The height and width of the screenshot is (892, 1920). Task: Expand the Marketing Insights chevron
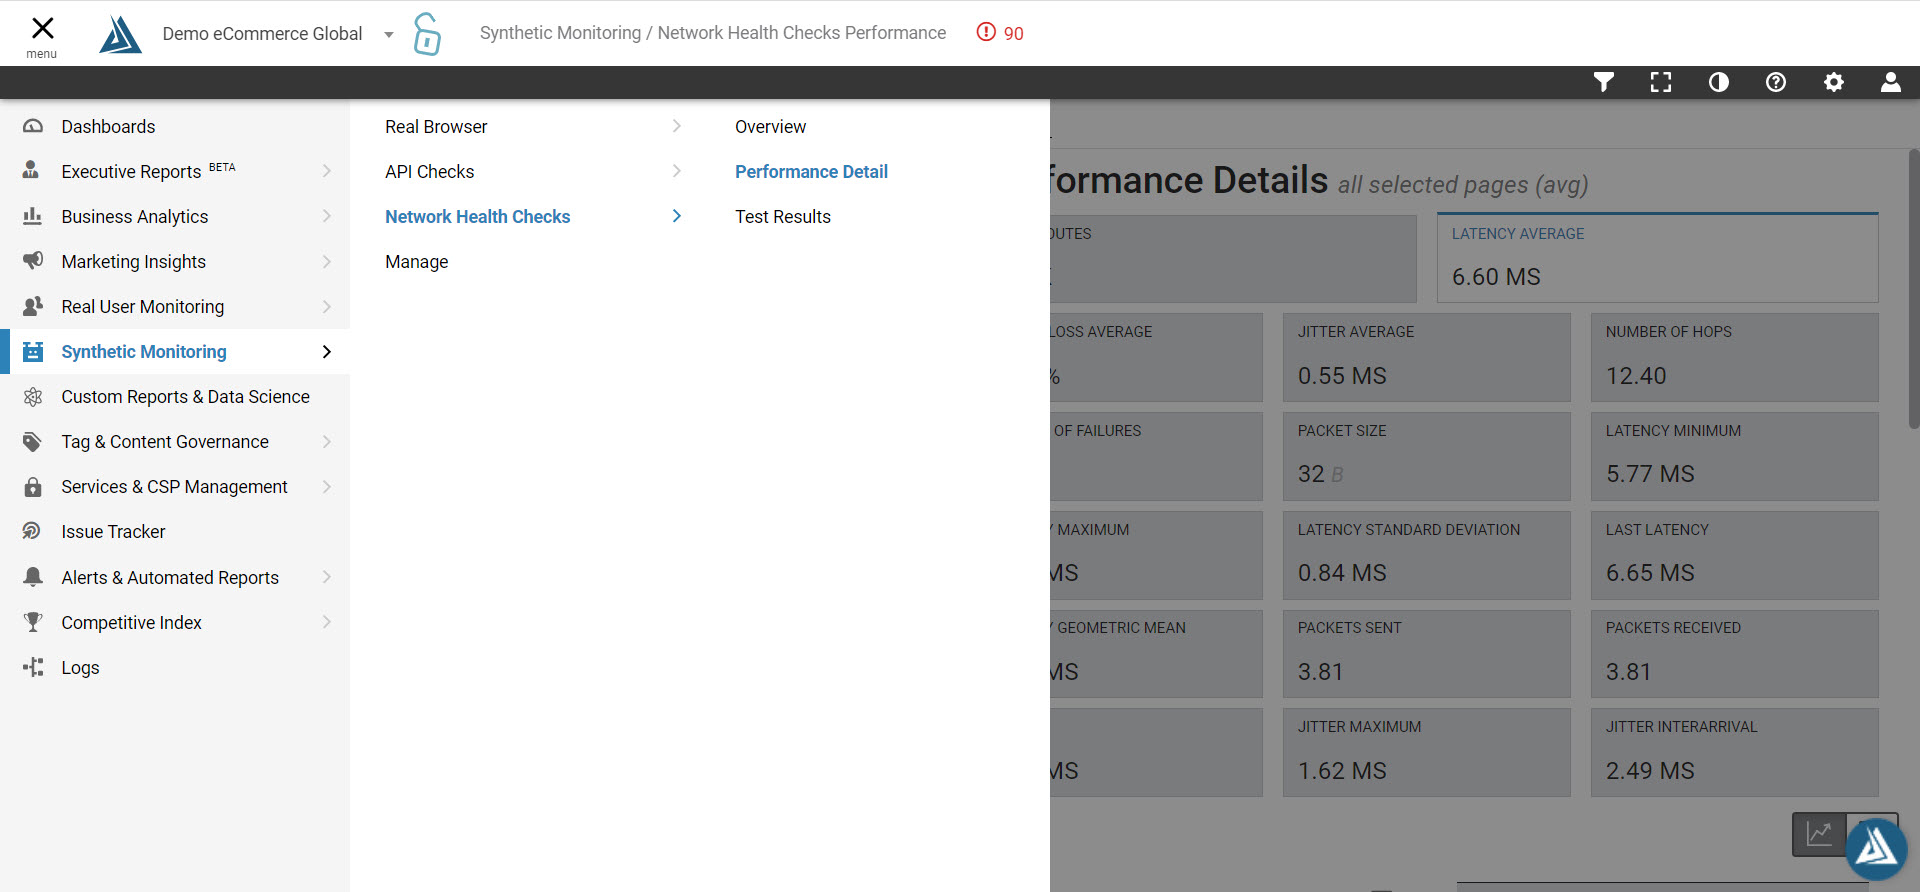point(327,261)
